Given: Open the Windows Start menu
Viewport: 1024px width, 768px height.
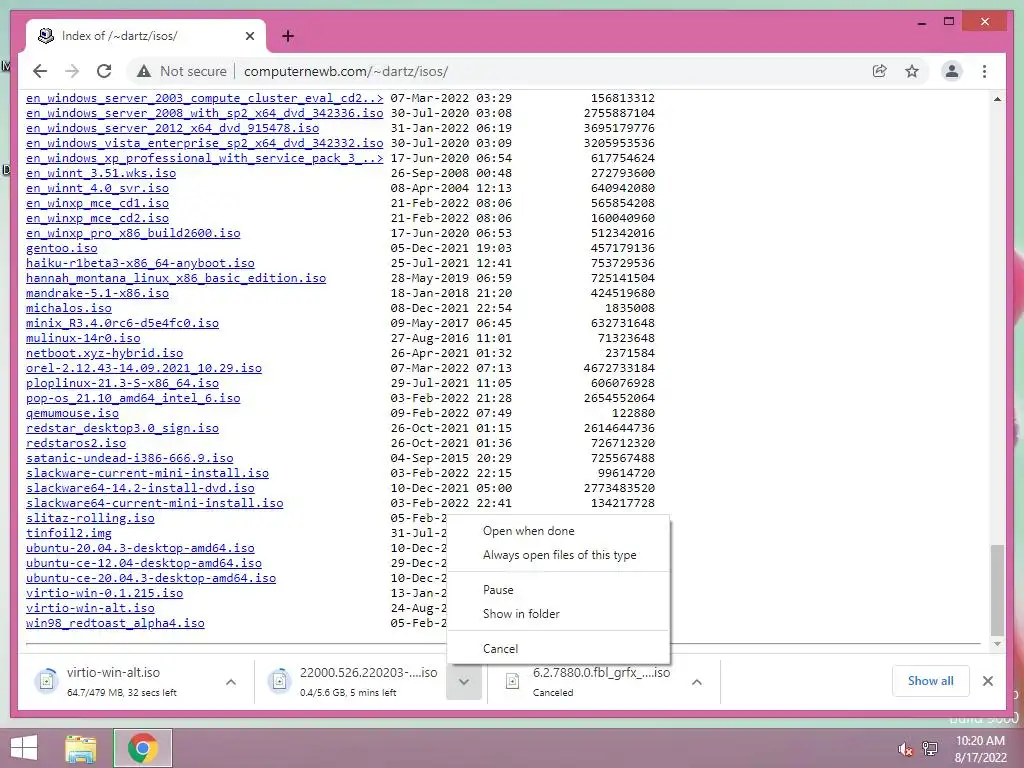Looking at the screenshot, I should [24, 748].
